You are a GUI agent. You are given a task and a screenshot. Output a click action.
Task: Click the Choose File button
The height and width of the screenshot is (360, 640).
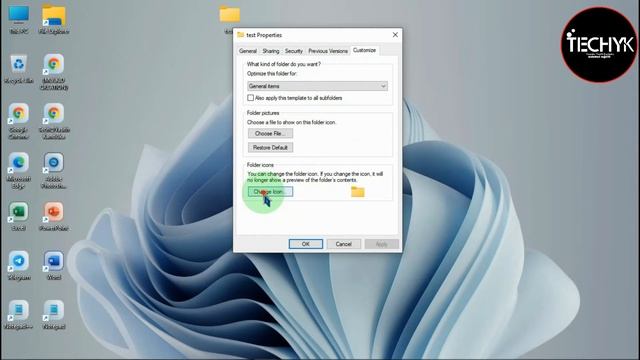(x=270, y=133)
